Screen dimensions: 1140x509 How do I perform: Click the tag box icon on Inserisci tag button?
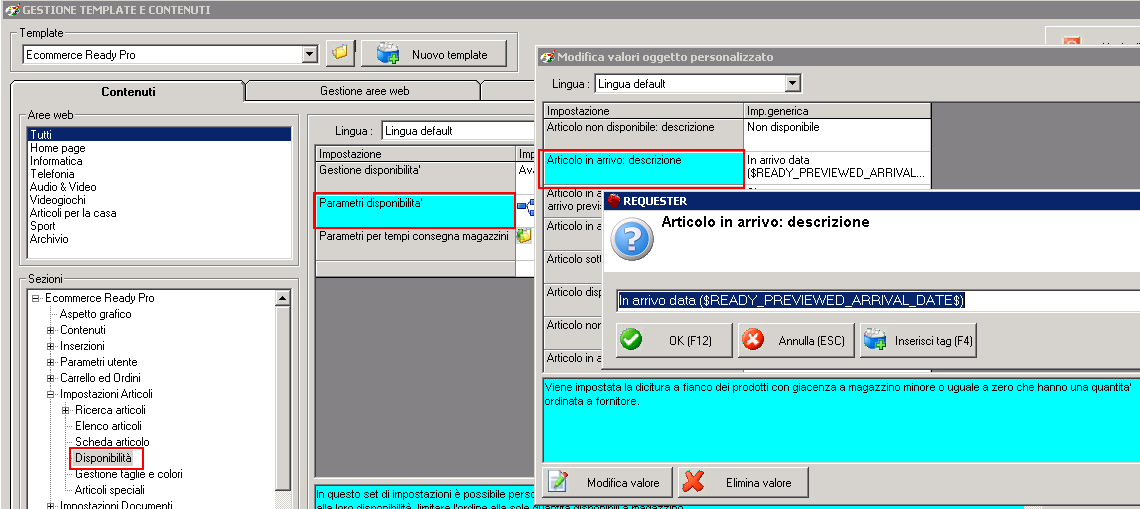875,340
